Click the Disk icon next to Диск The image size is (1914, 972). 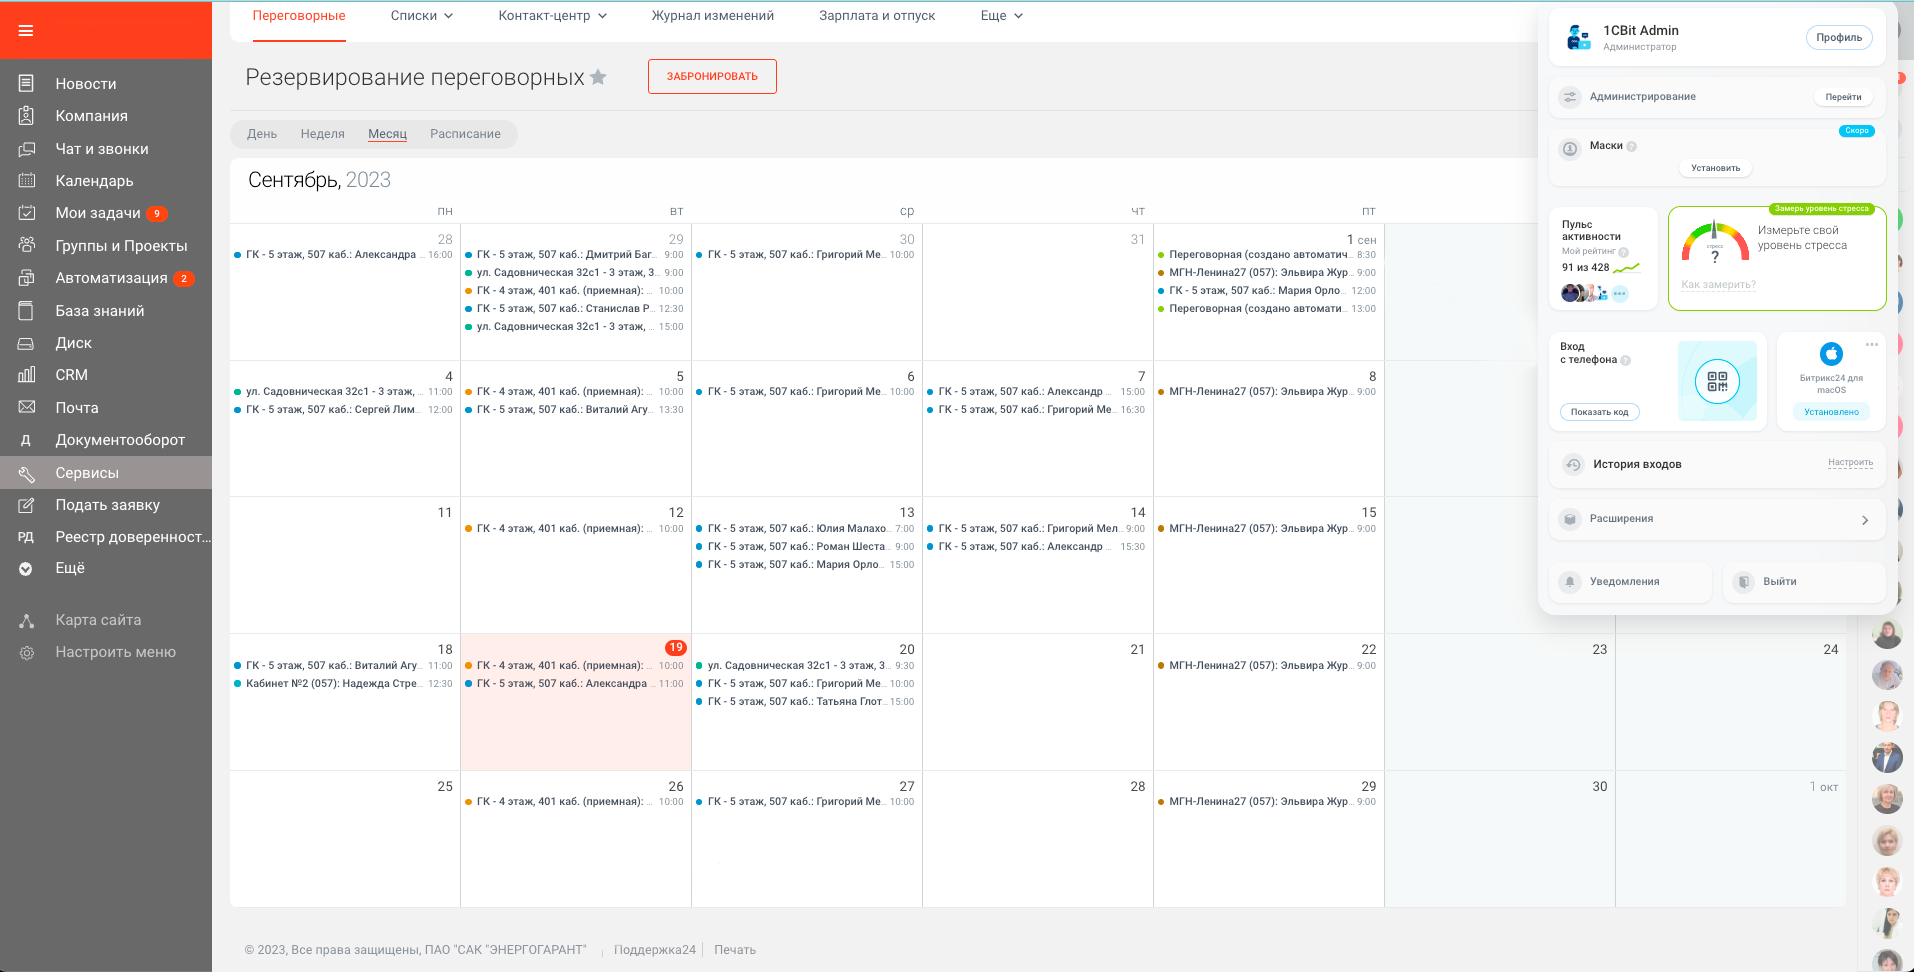pyautogui.click(x=27, y=343)
